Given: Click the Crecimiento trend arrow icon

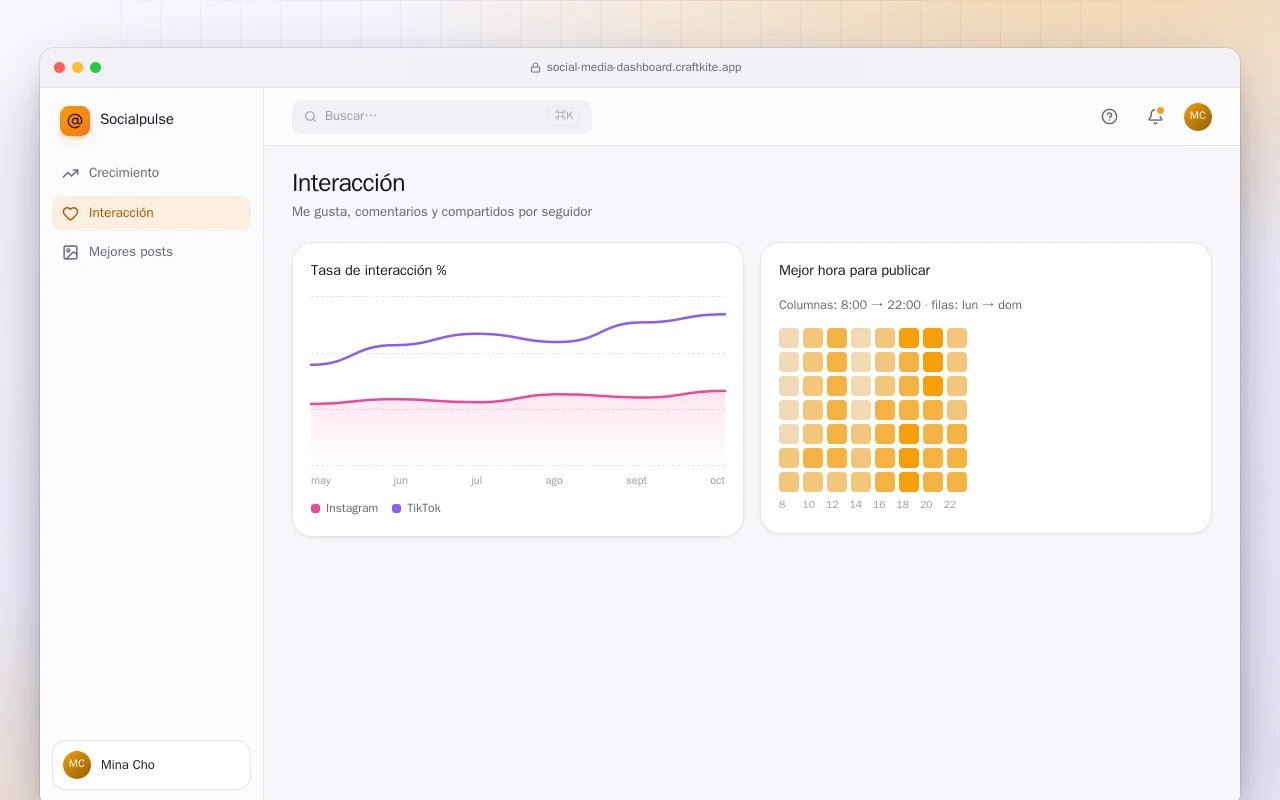Looking at the screenshot, I should pos(70,173).
